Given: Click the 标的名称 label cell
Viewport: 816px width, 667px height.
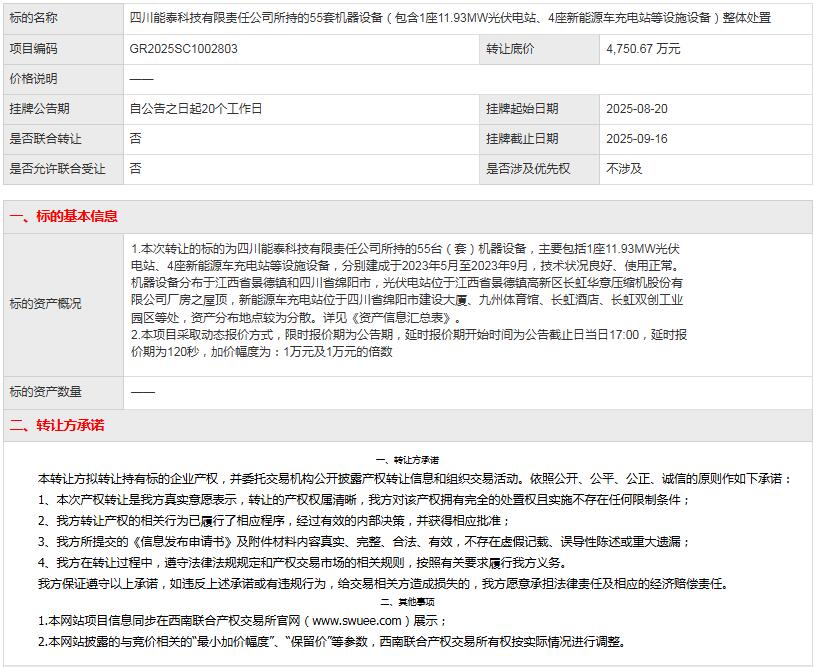Looking at the screenshot, I should pos(63,18).
